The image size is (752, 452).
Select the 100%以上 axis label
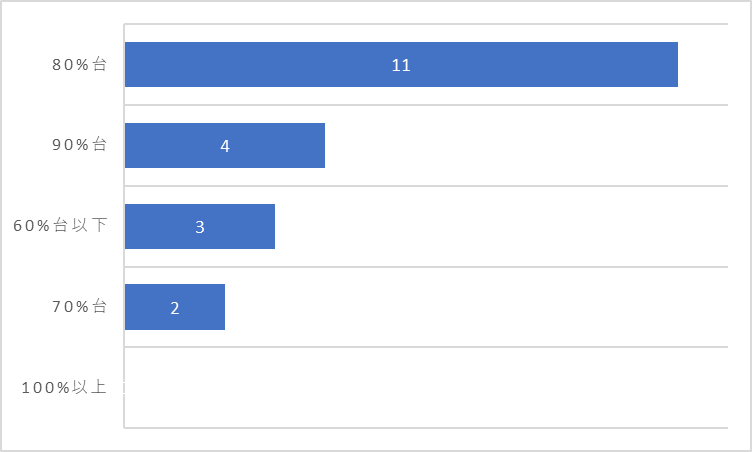coord(64,387)
